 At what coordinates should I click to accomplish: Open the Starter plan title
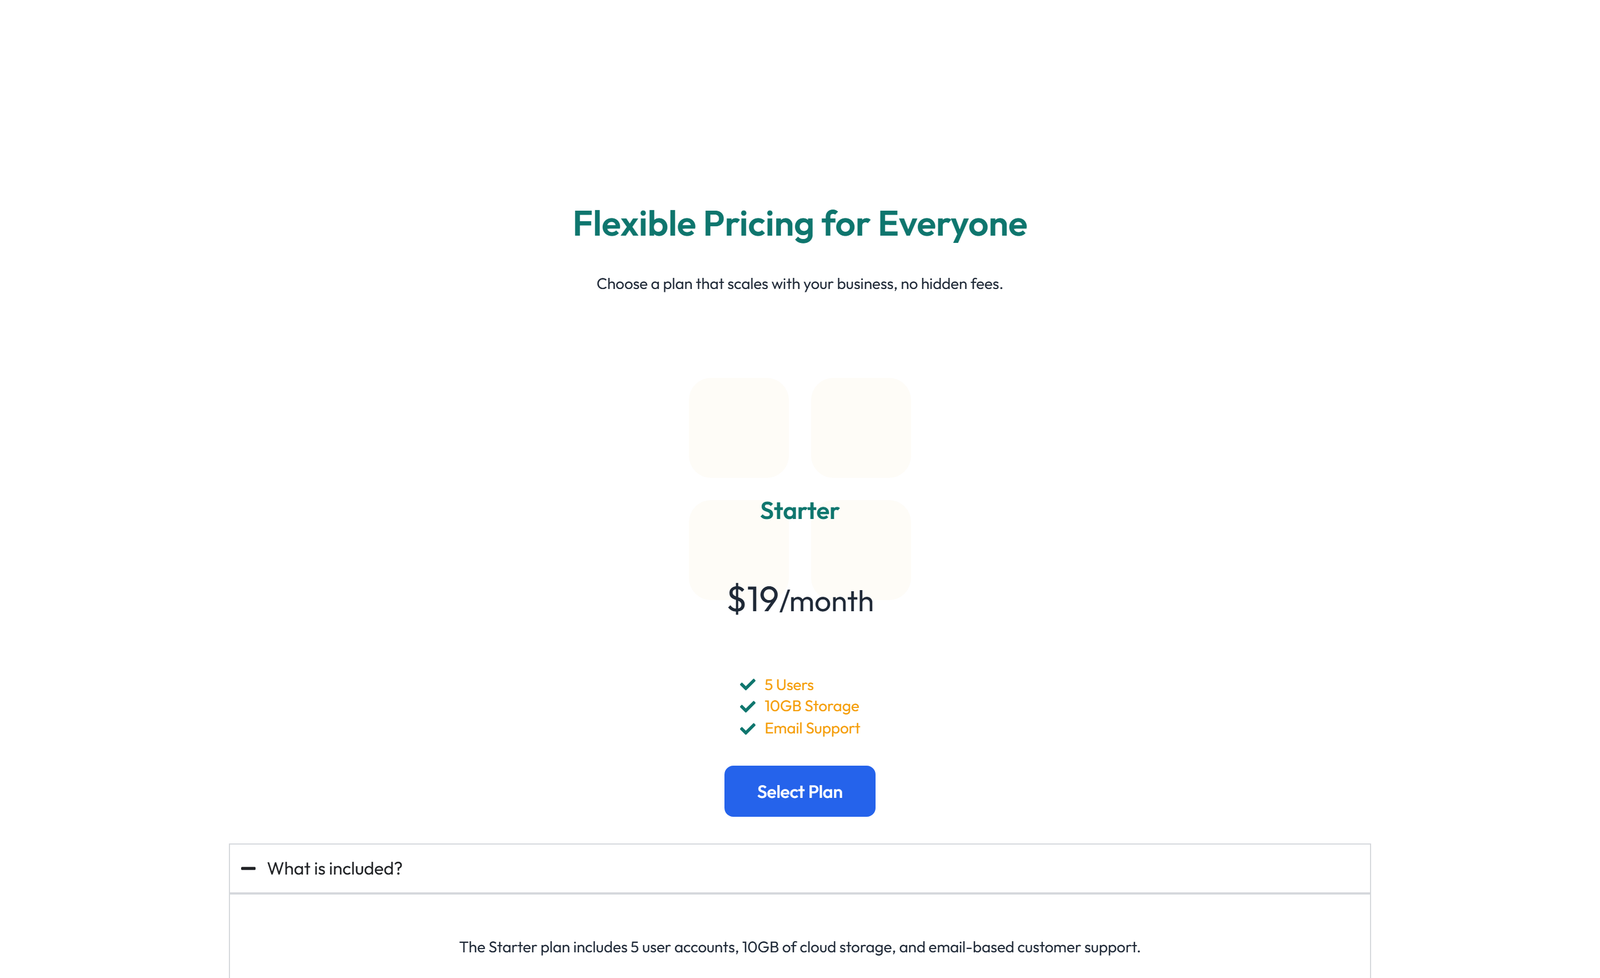coord(799,511)
